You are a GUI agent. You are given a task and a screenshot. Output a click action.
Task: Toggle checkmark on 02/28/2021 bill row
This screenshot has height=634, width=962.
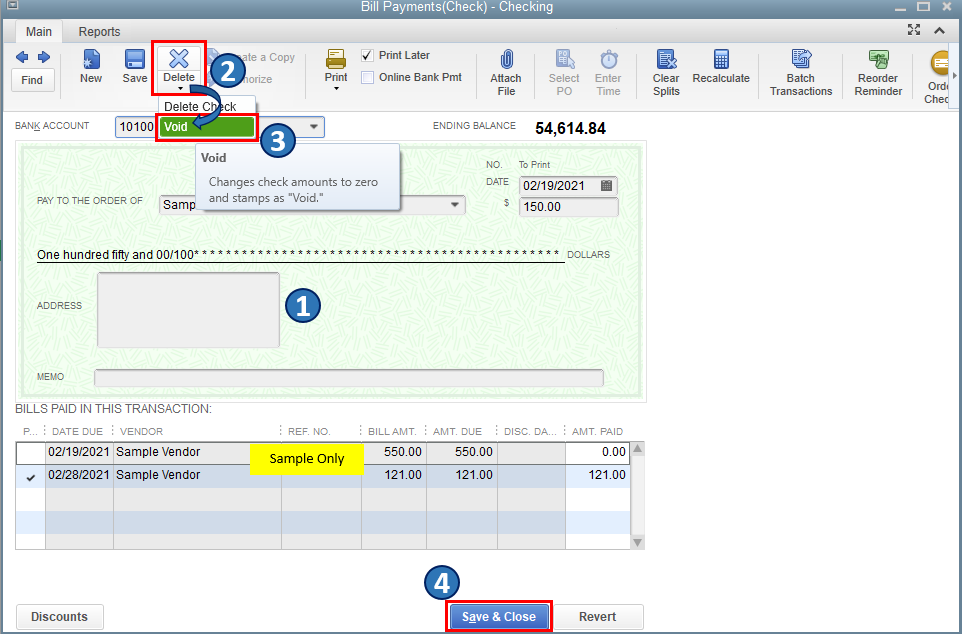[x=31, y=476]
